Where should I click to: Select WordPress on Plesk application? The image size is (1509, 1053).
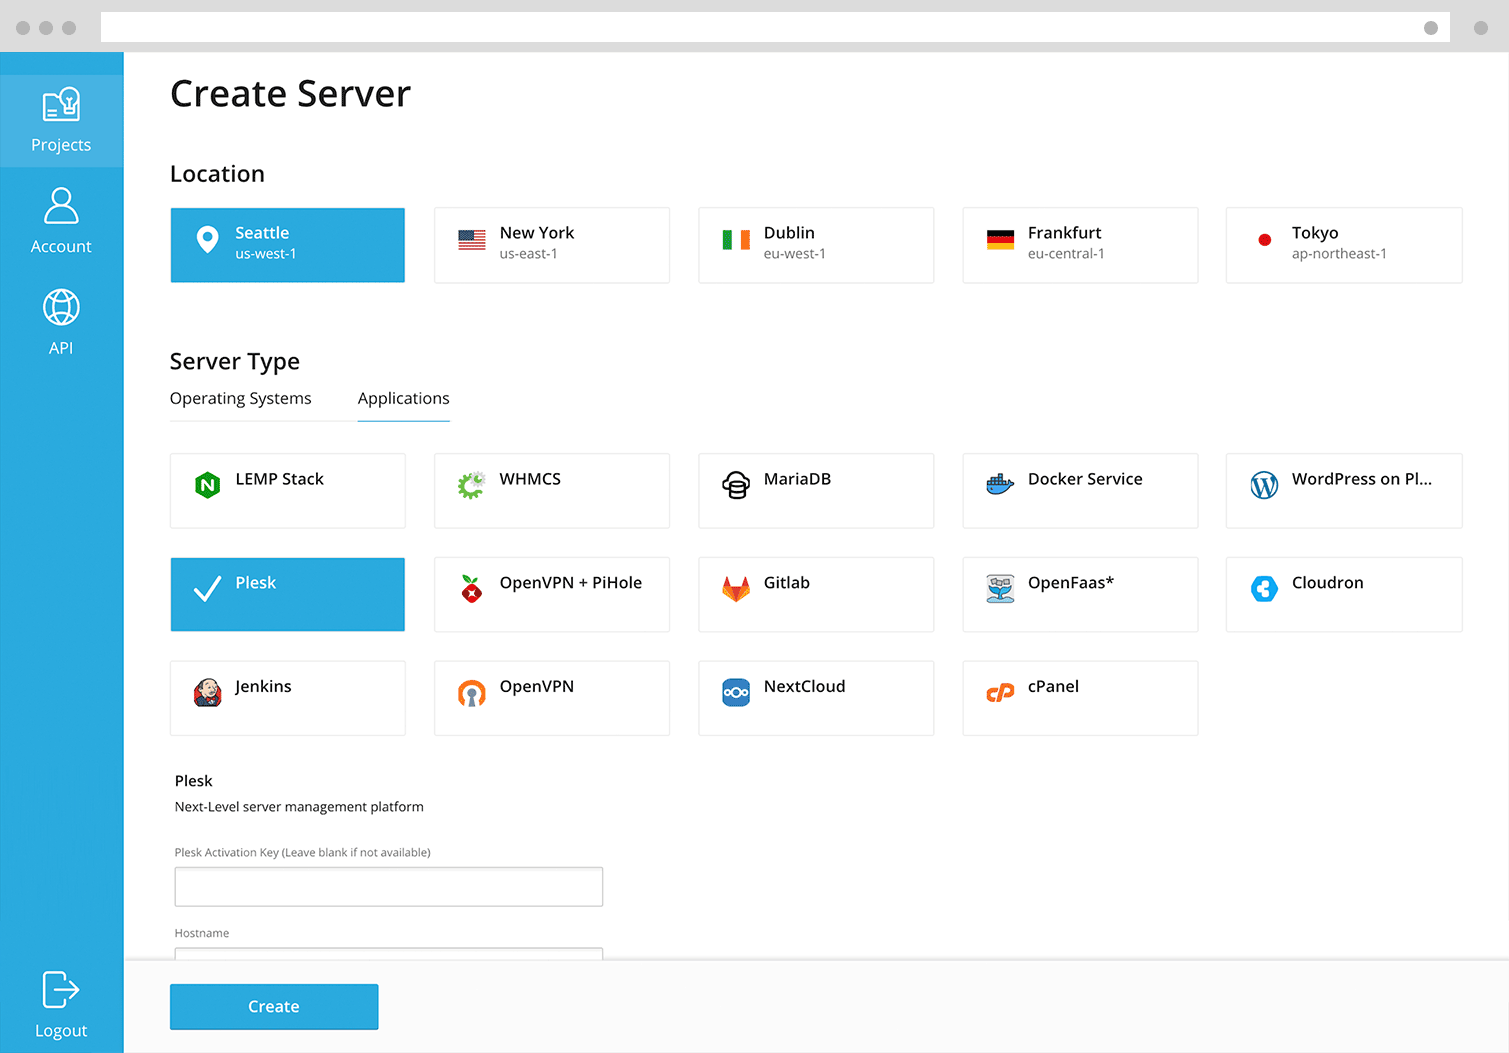(1344, 491)
